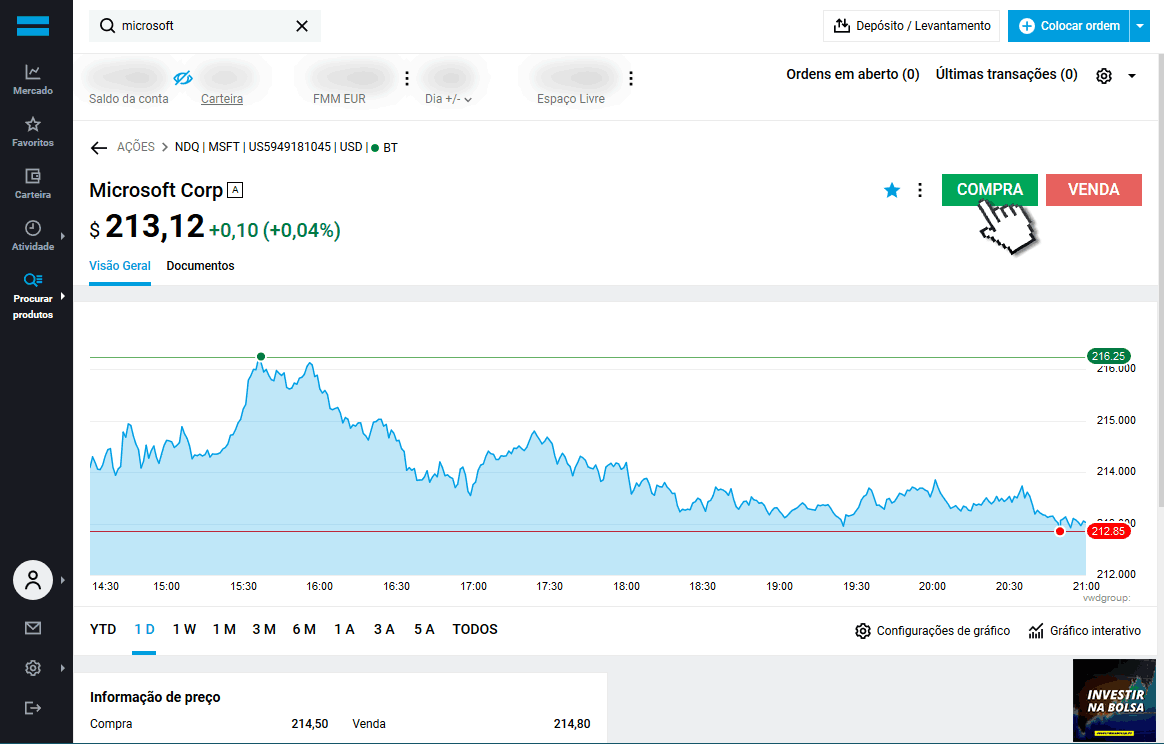Open the Colocar ordem dropdown arrow
Screen dimensions: 1164x744
click(1140, 26)
